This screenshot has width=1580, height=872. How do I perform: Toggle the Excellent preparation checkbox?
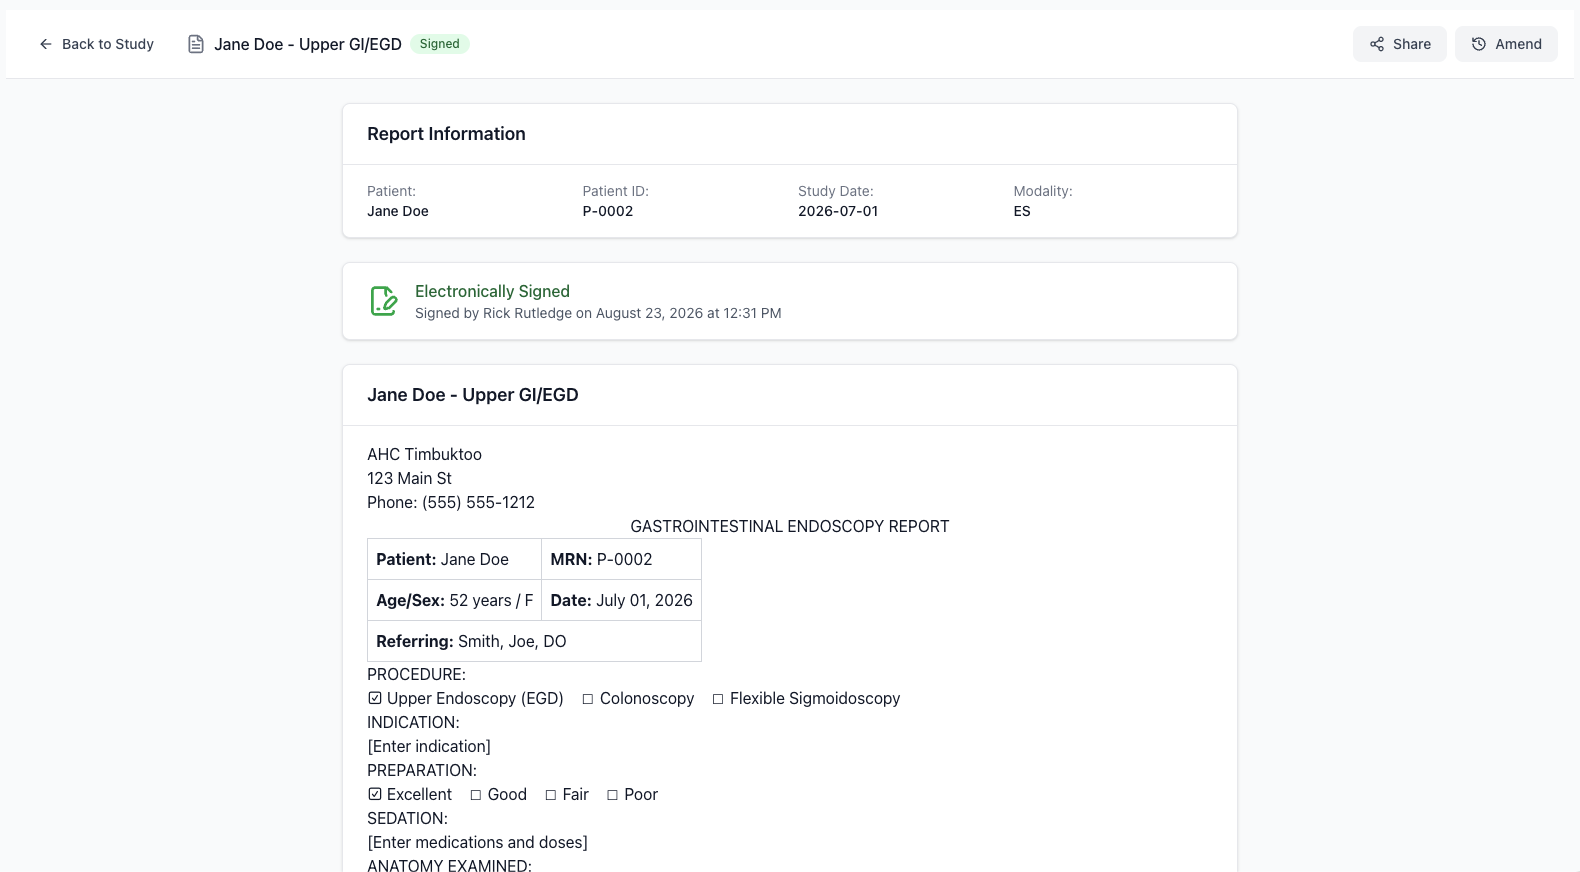[375, 794]
